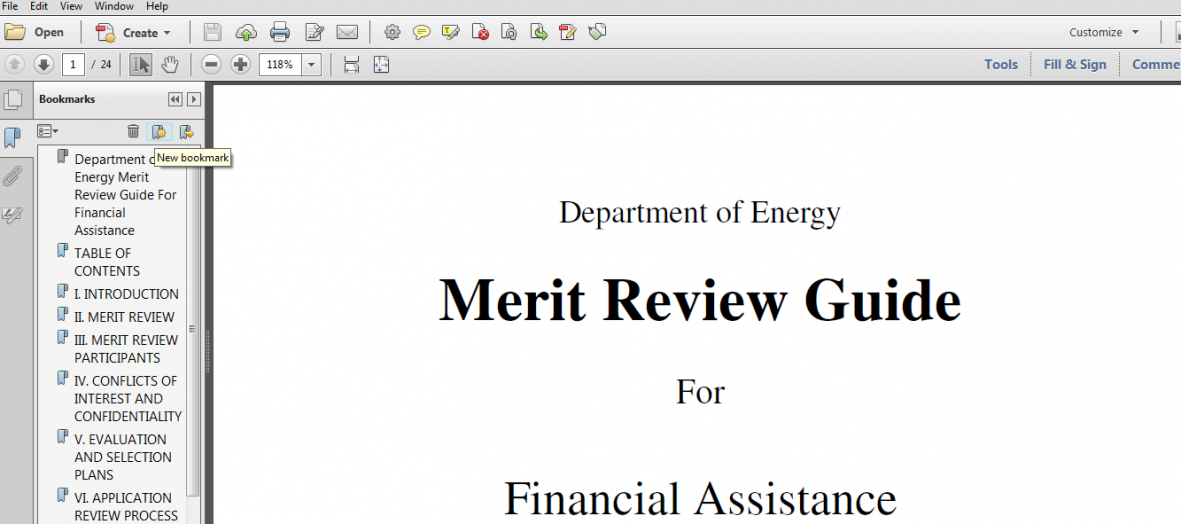Click the extract page icon
Image resolution: width=1181 pixels, height=524 pixels.
(x=539, y=32)
